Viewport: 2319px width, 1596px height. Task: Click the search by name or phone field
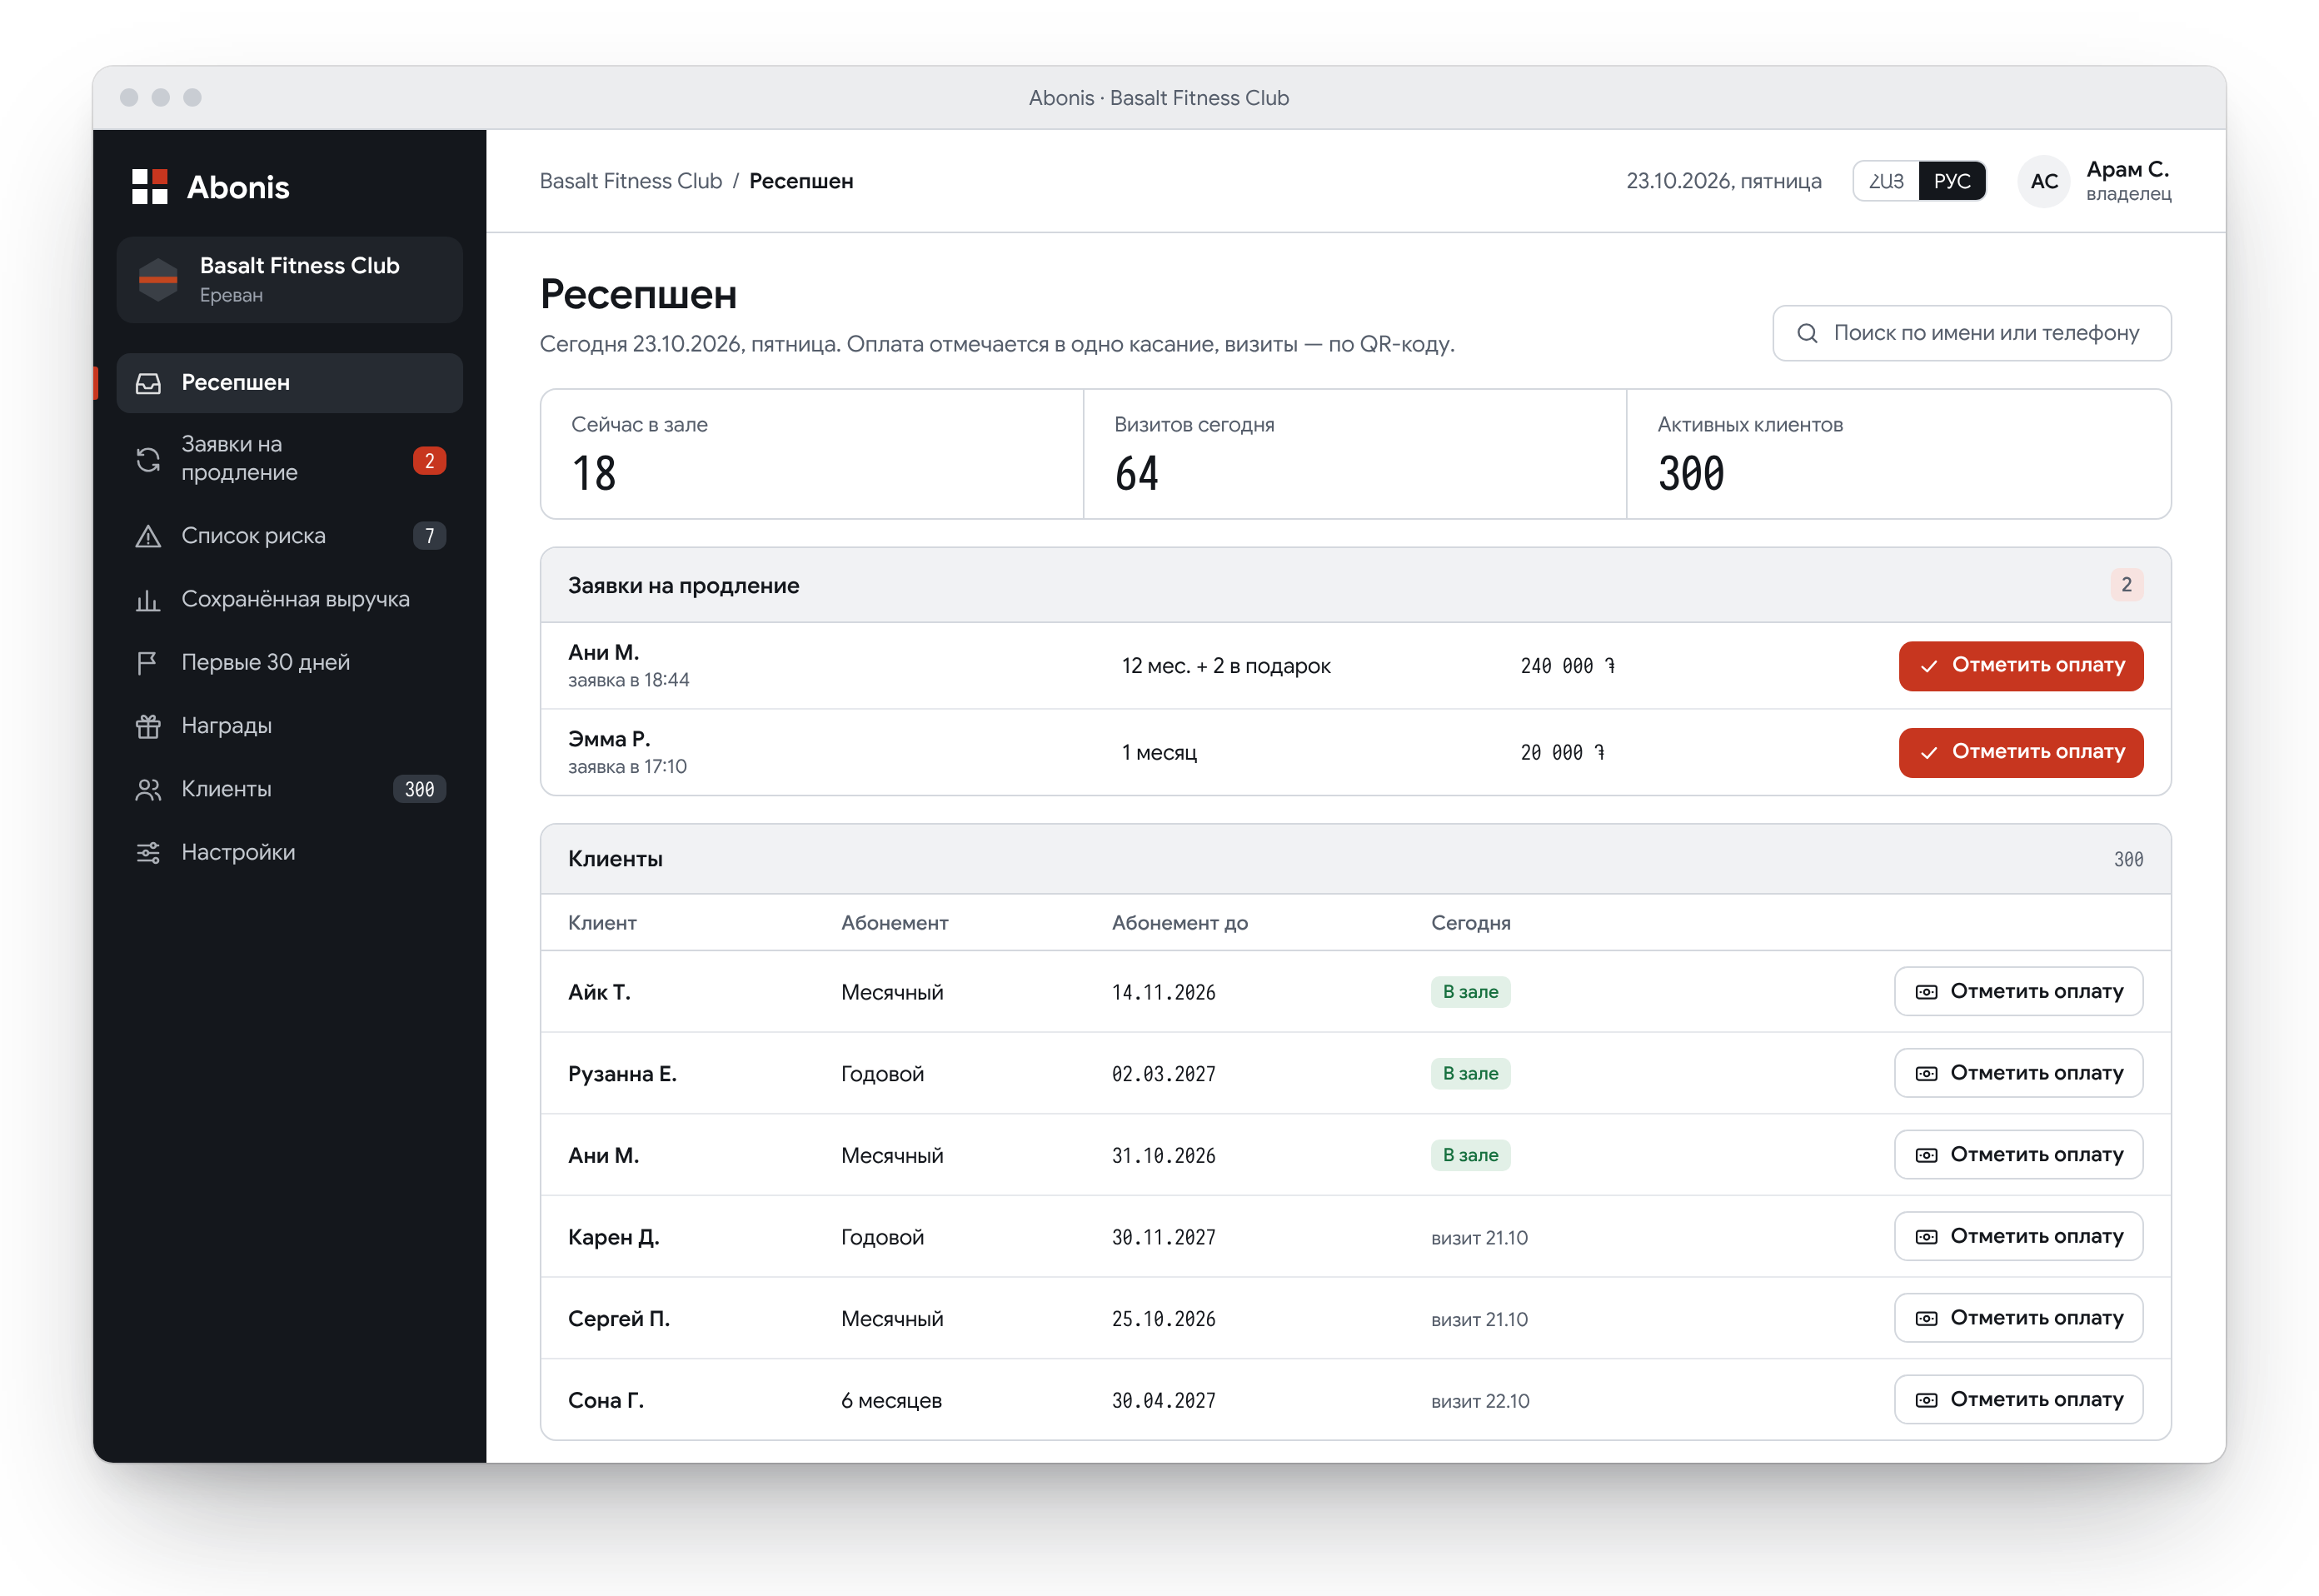(x=1971, y=333)
